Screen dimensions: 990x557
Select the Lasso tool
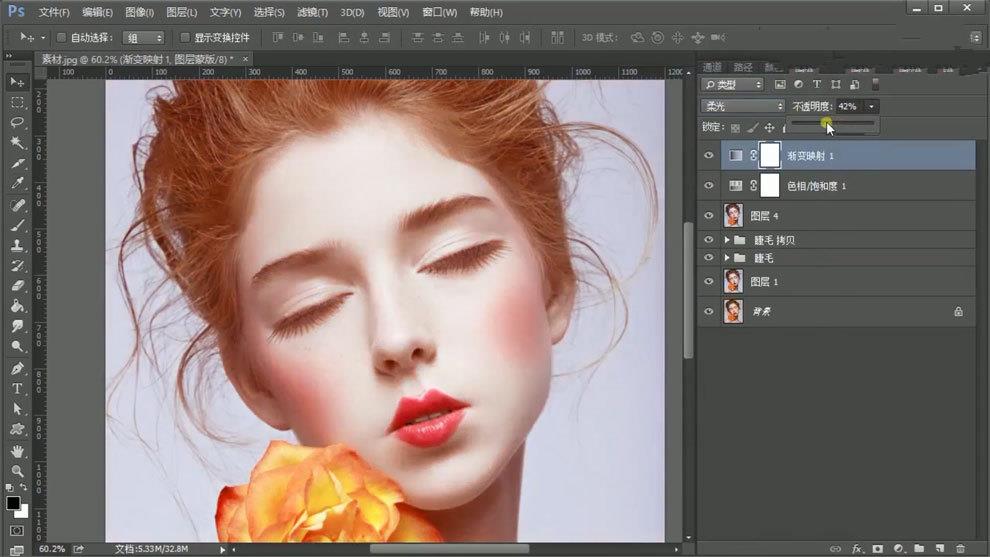click(x=17, y=122)
